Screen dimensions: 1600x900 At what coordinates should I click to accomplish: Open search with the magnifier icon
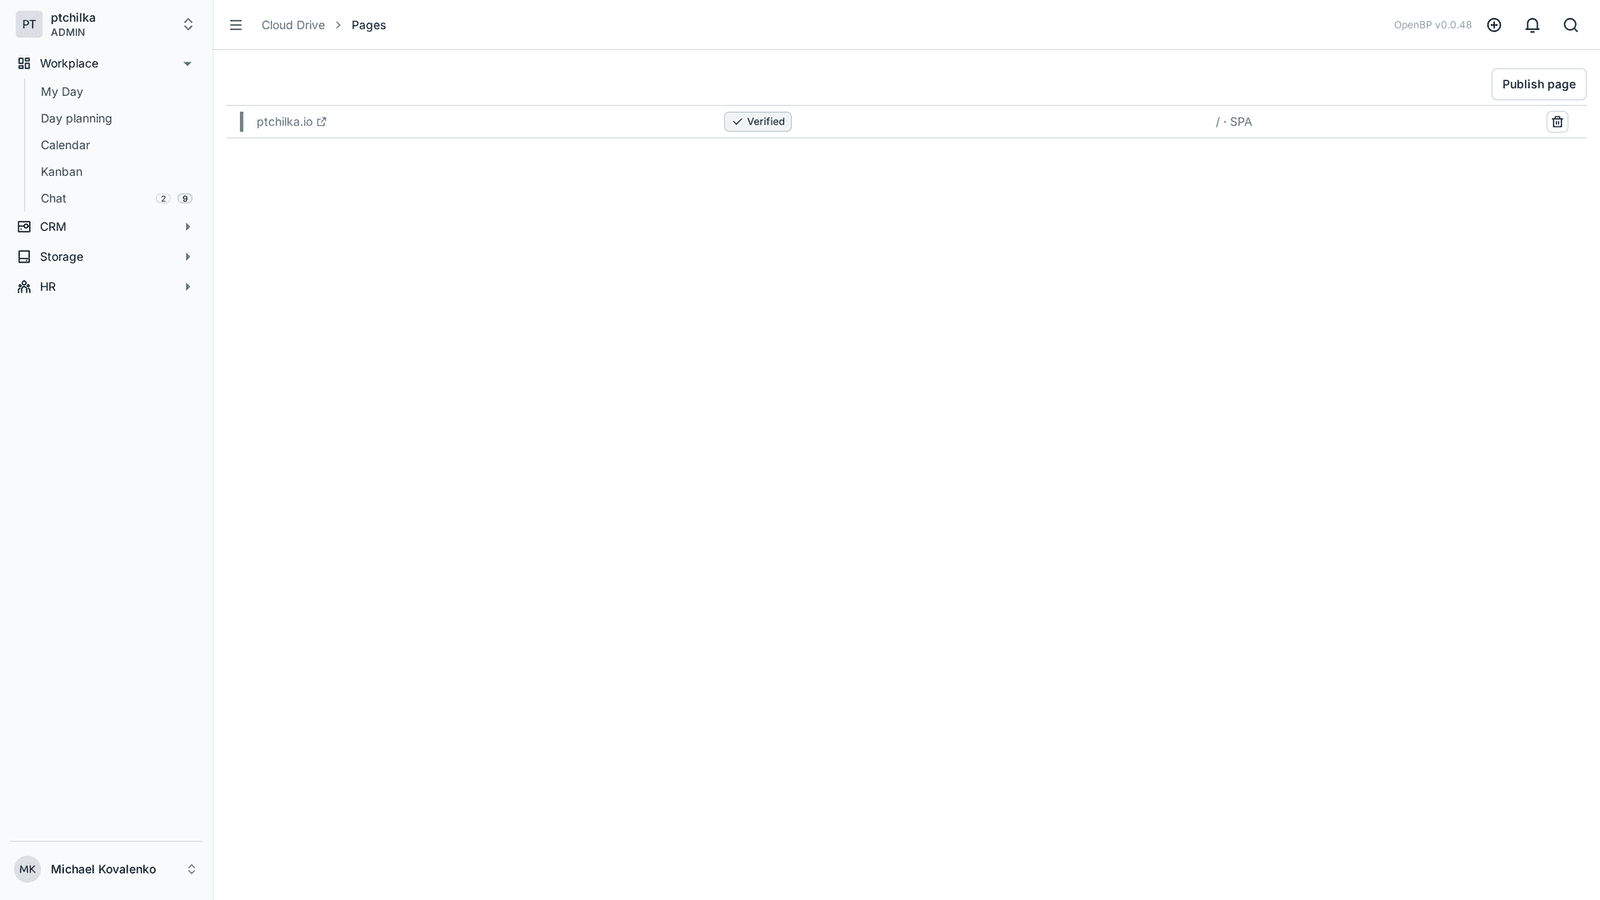(1571, 25)
